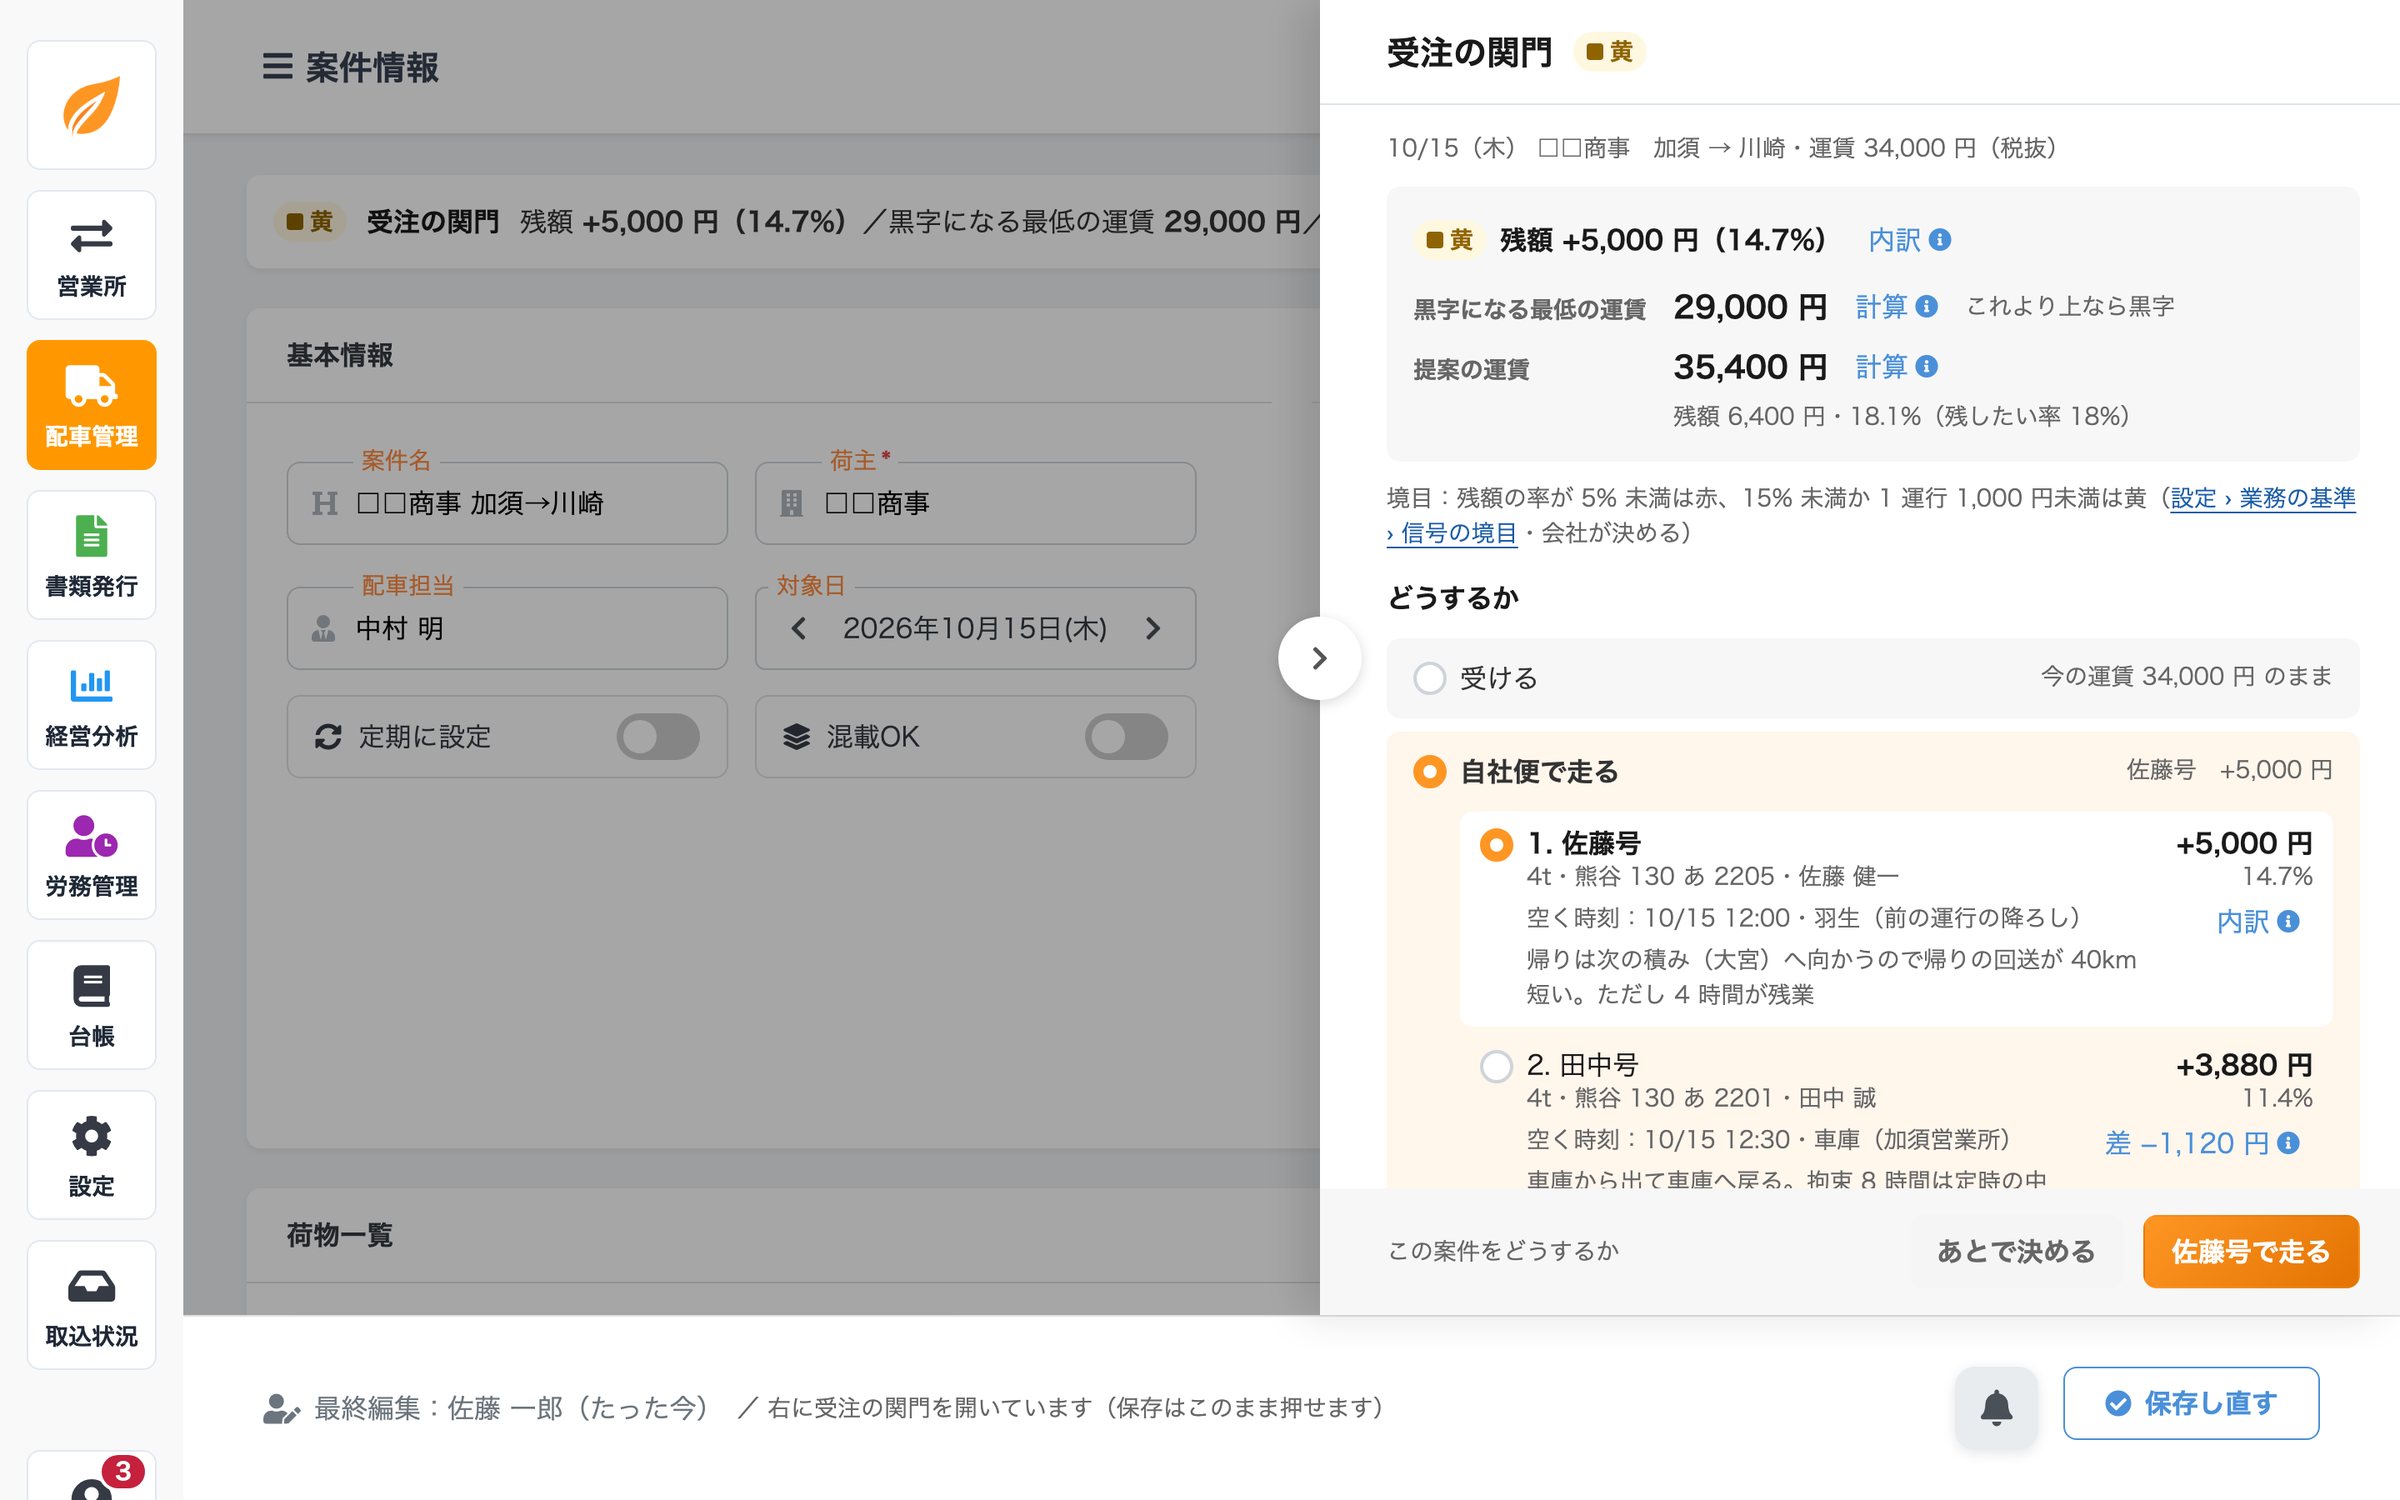Click the 黄 status badge in panel header
This screenshot has width=2400, height=1500.
click(x=1609, y=51)
